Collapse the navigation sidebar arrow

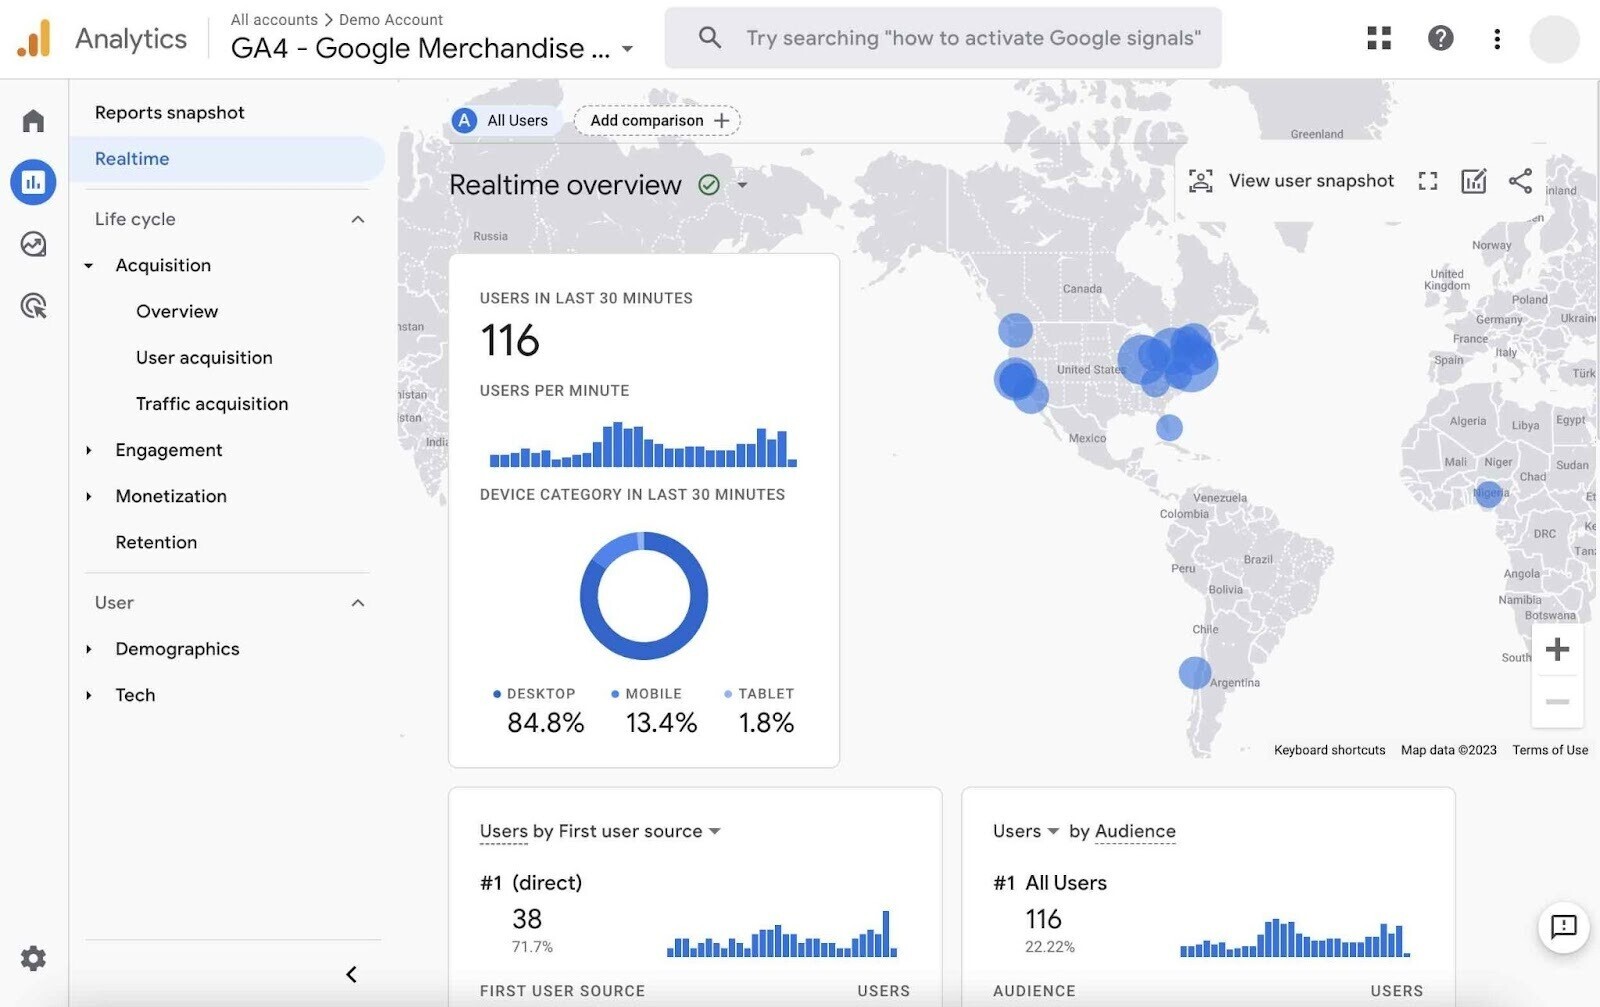coord(351,974)
